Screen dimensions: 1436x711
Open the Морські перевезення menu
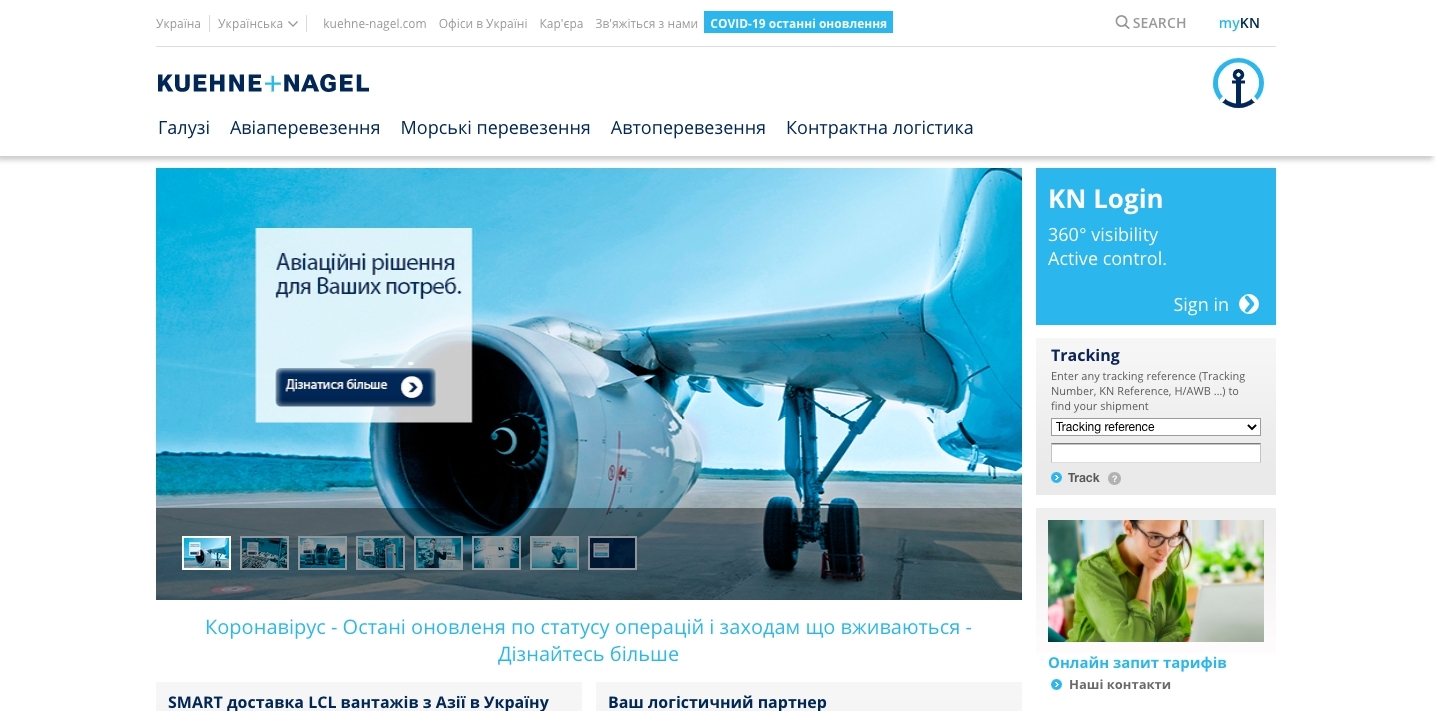pos(495,128)
